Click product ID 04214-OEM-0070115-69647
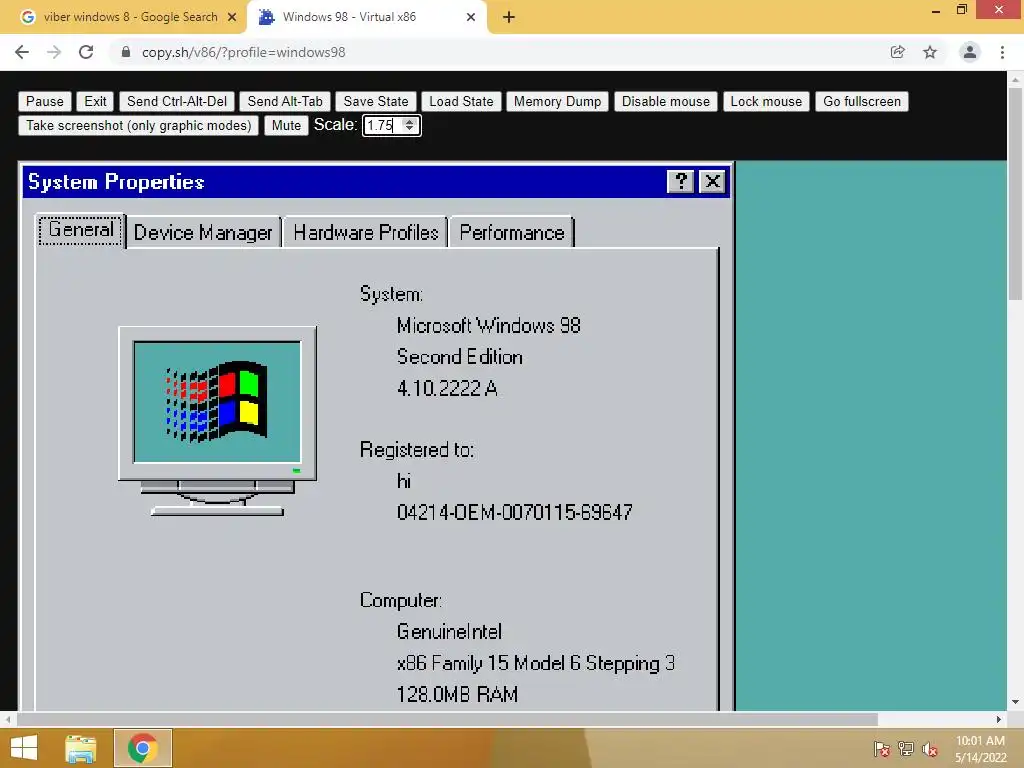This screenshot has width=1024, height=768. pos(515,512)
